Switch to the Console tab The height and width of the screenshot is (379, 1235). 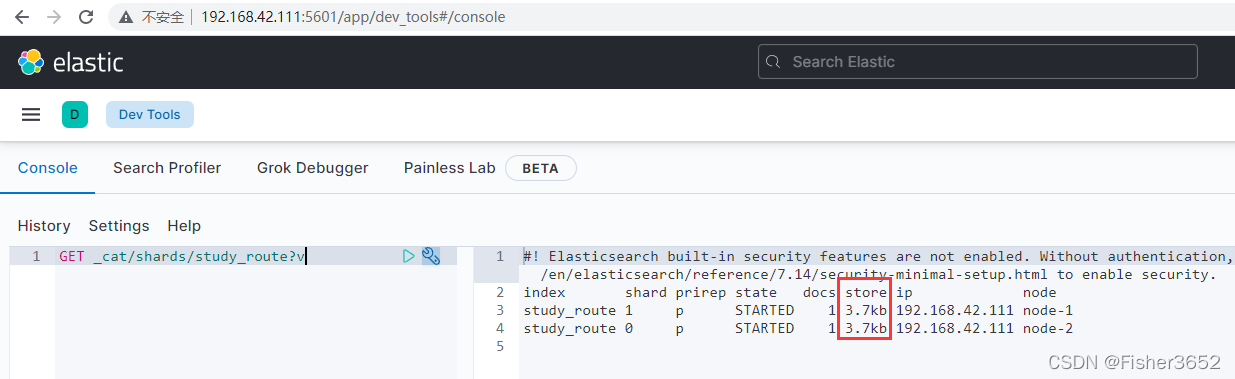pos(48,168)
